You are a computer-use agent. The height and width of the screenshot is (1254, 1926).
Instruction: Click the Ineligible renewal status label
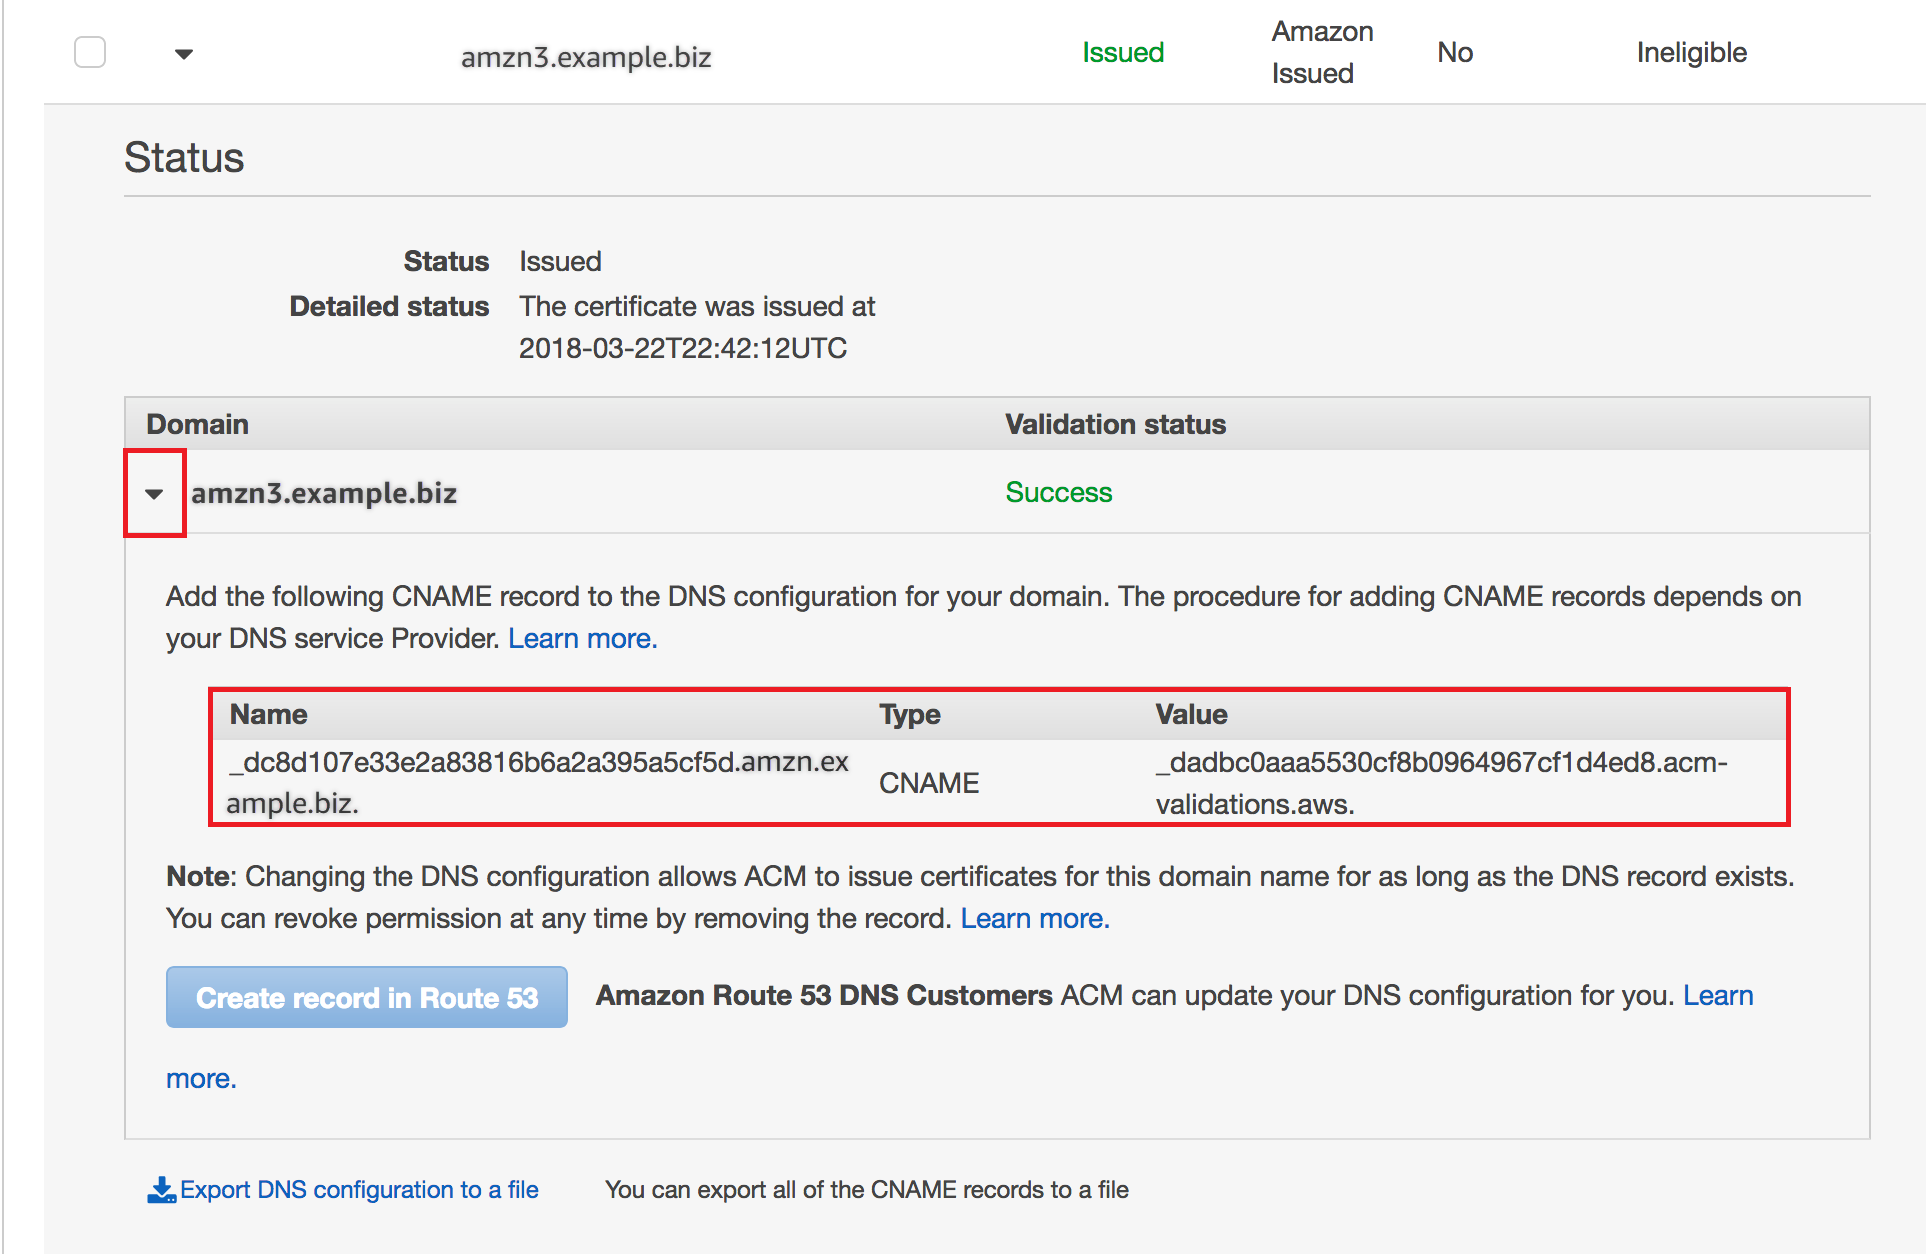coord(1690,52)
